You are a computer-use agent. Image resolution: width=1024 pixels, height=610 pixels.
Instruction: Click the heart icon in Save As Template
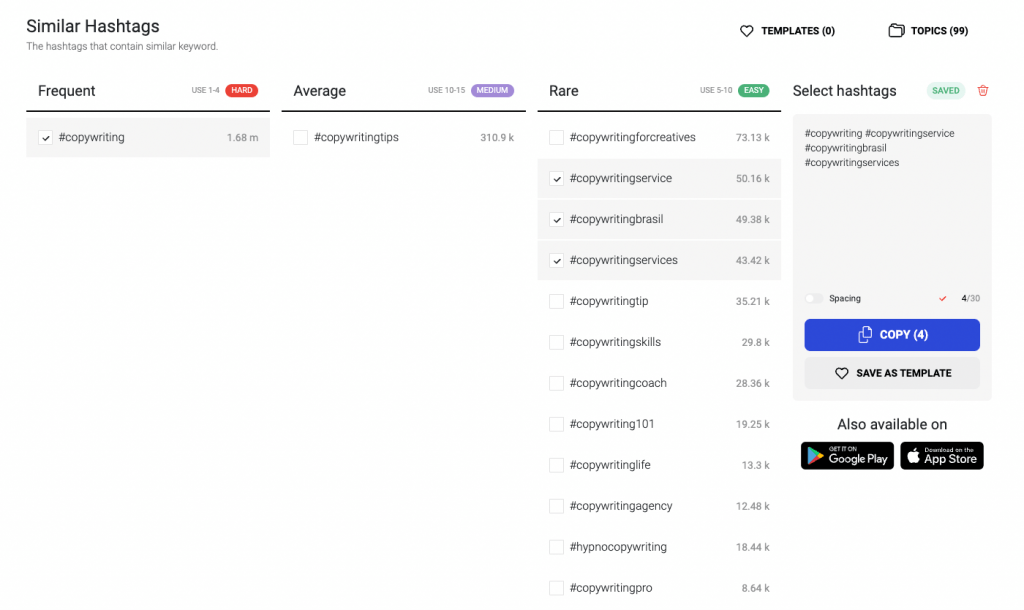click(842, 373)
